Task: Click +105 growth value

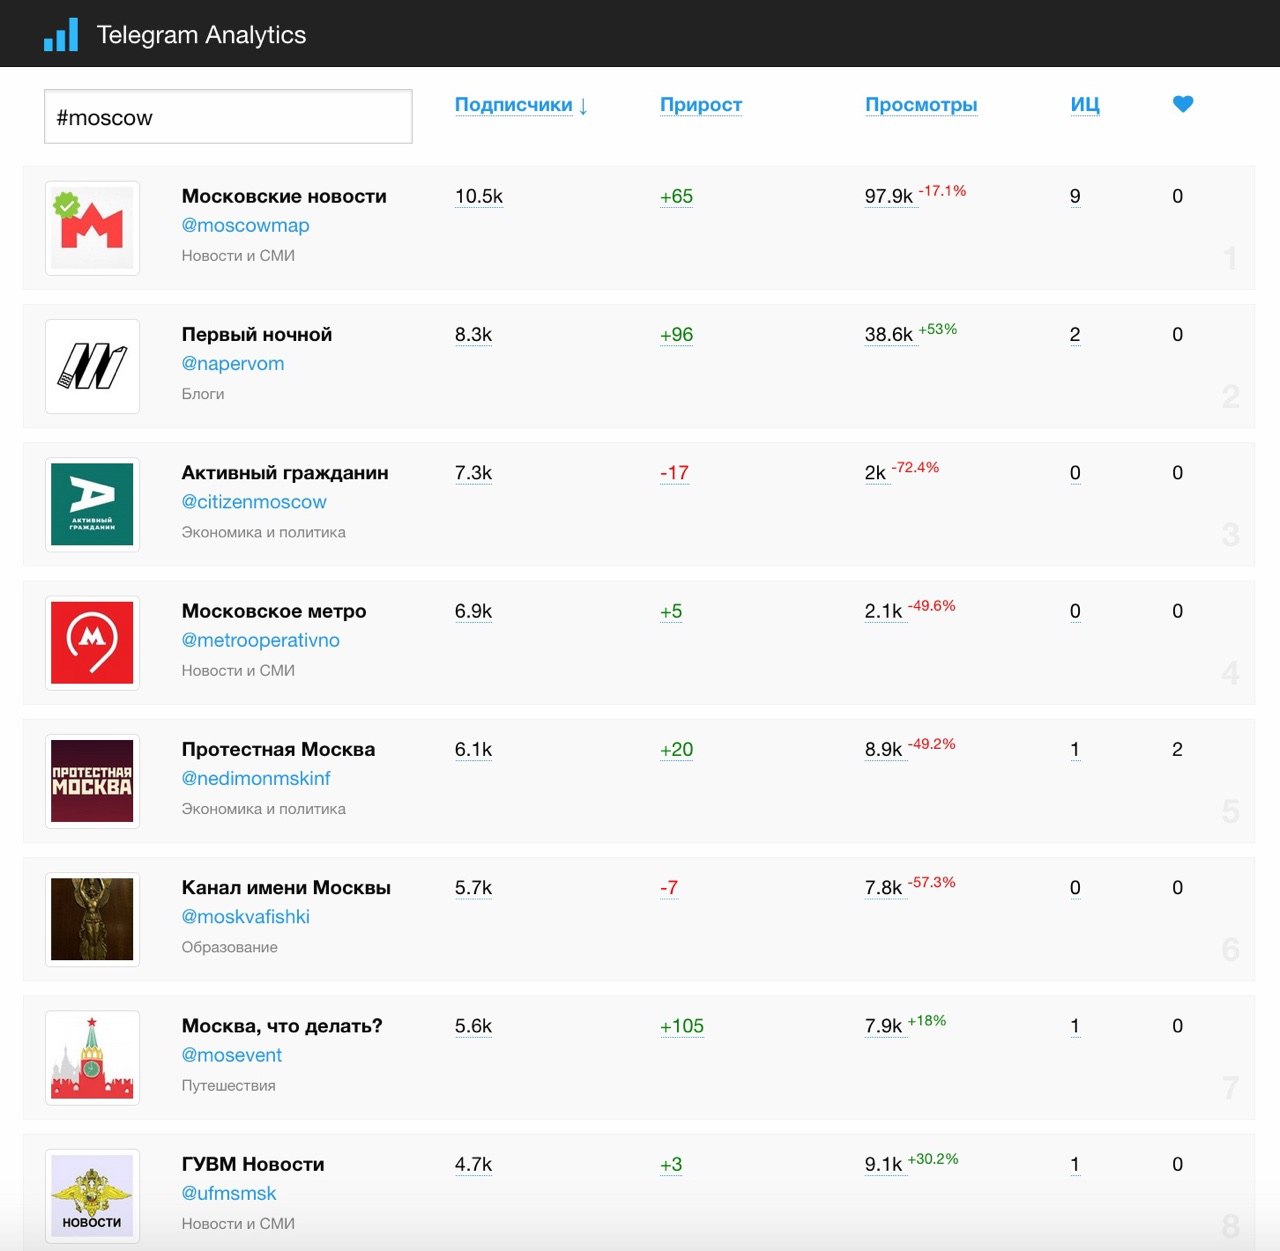Action: click(x=682, y=1026)
